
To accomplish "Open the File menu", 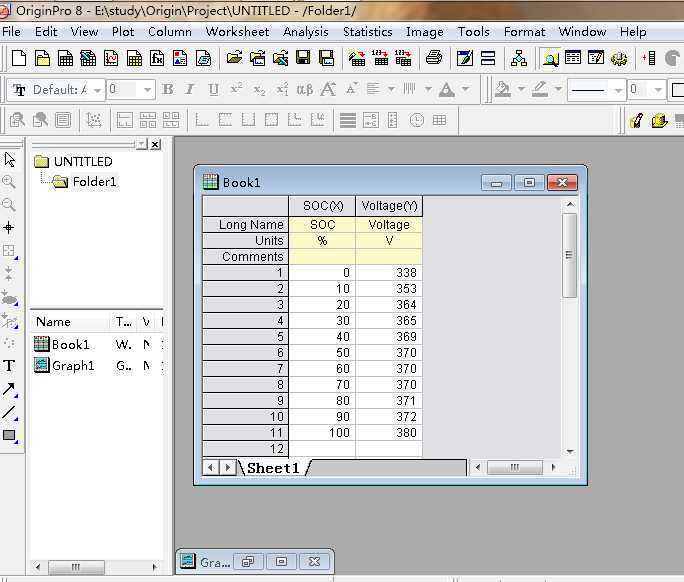I will point(11,32).
